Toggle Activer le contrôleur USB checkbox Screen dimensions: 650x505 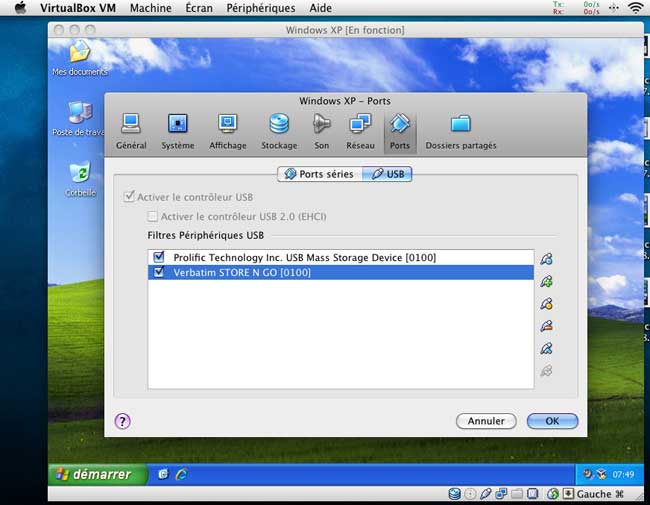pos(128,197)
